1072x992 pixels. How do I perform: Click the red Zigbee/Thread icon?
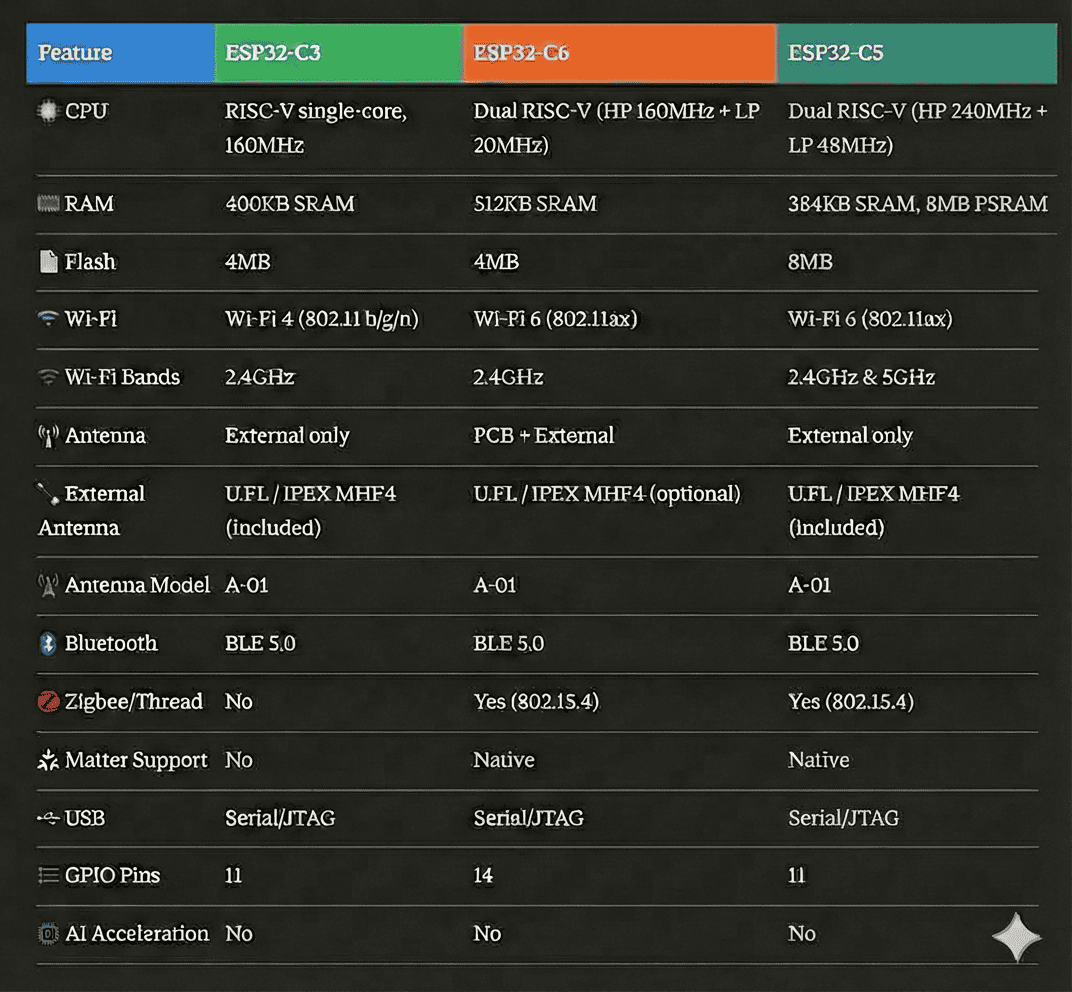click(47, 702)
